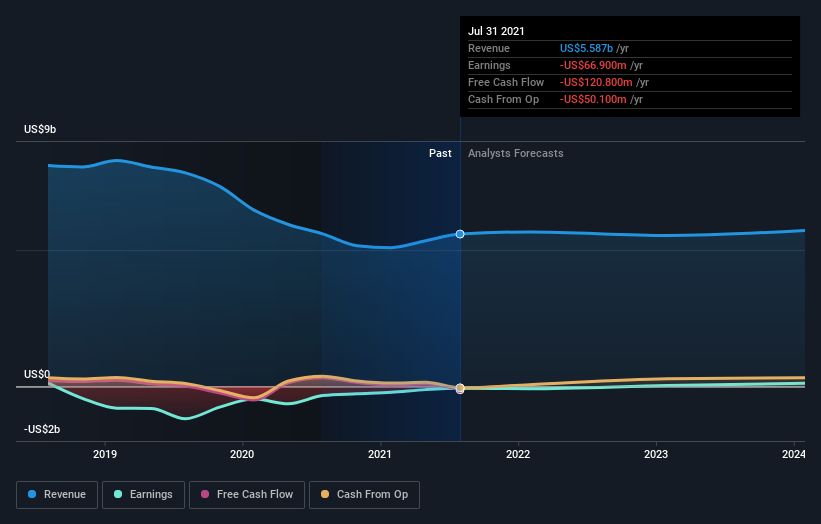Click the -US$66.900m earnings value
This screenshot has height=524, width=821.
pyautogui.click(x=593, y=65)
